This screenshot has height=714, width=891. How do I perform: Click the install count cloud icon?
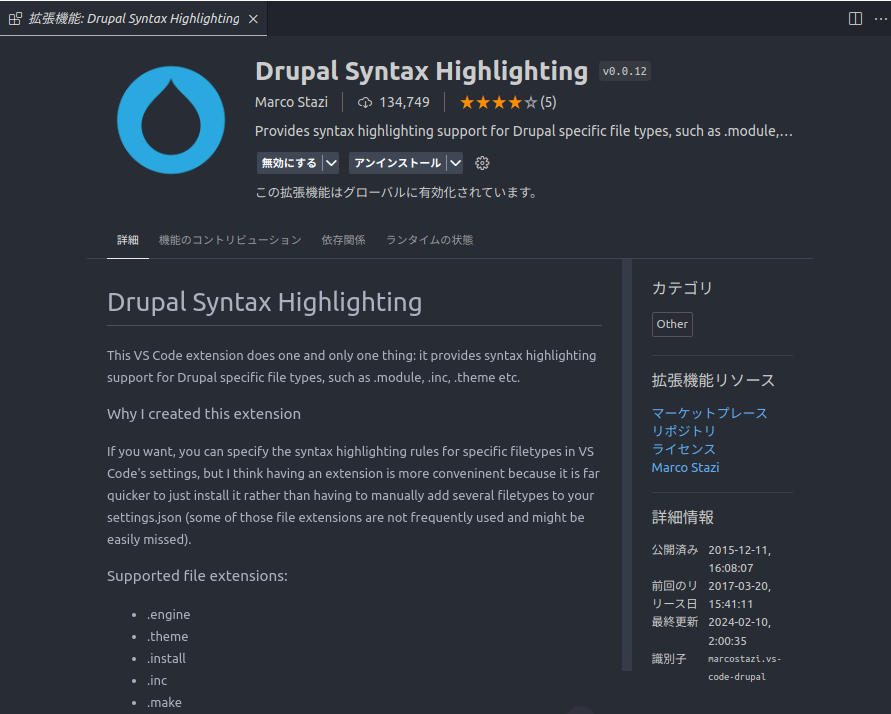tap(365, 102)
